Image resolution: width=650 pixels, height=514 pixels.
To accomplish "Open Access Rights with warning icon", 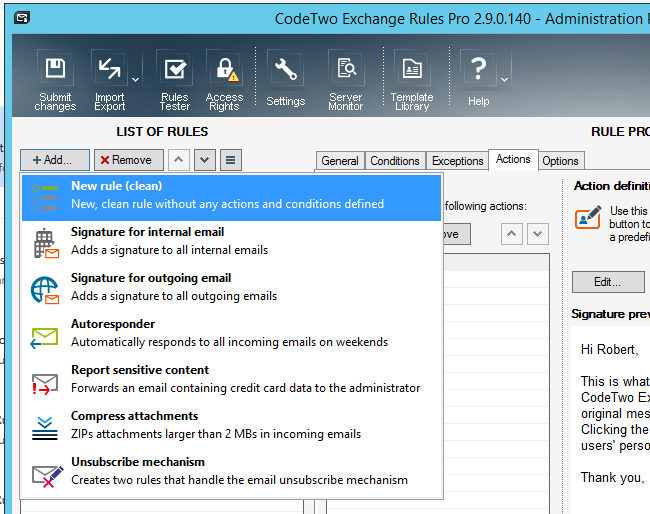I will click(x=224, y=80).
